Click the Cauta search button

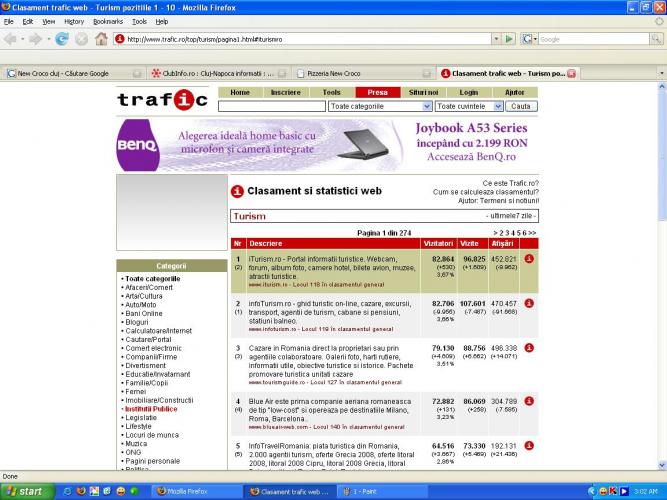coord(520,105)
